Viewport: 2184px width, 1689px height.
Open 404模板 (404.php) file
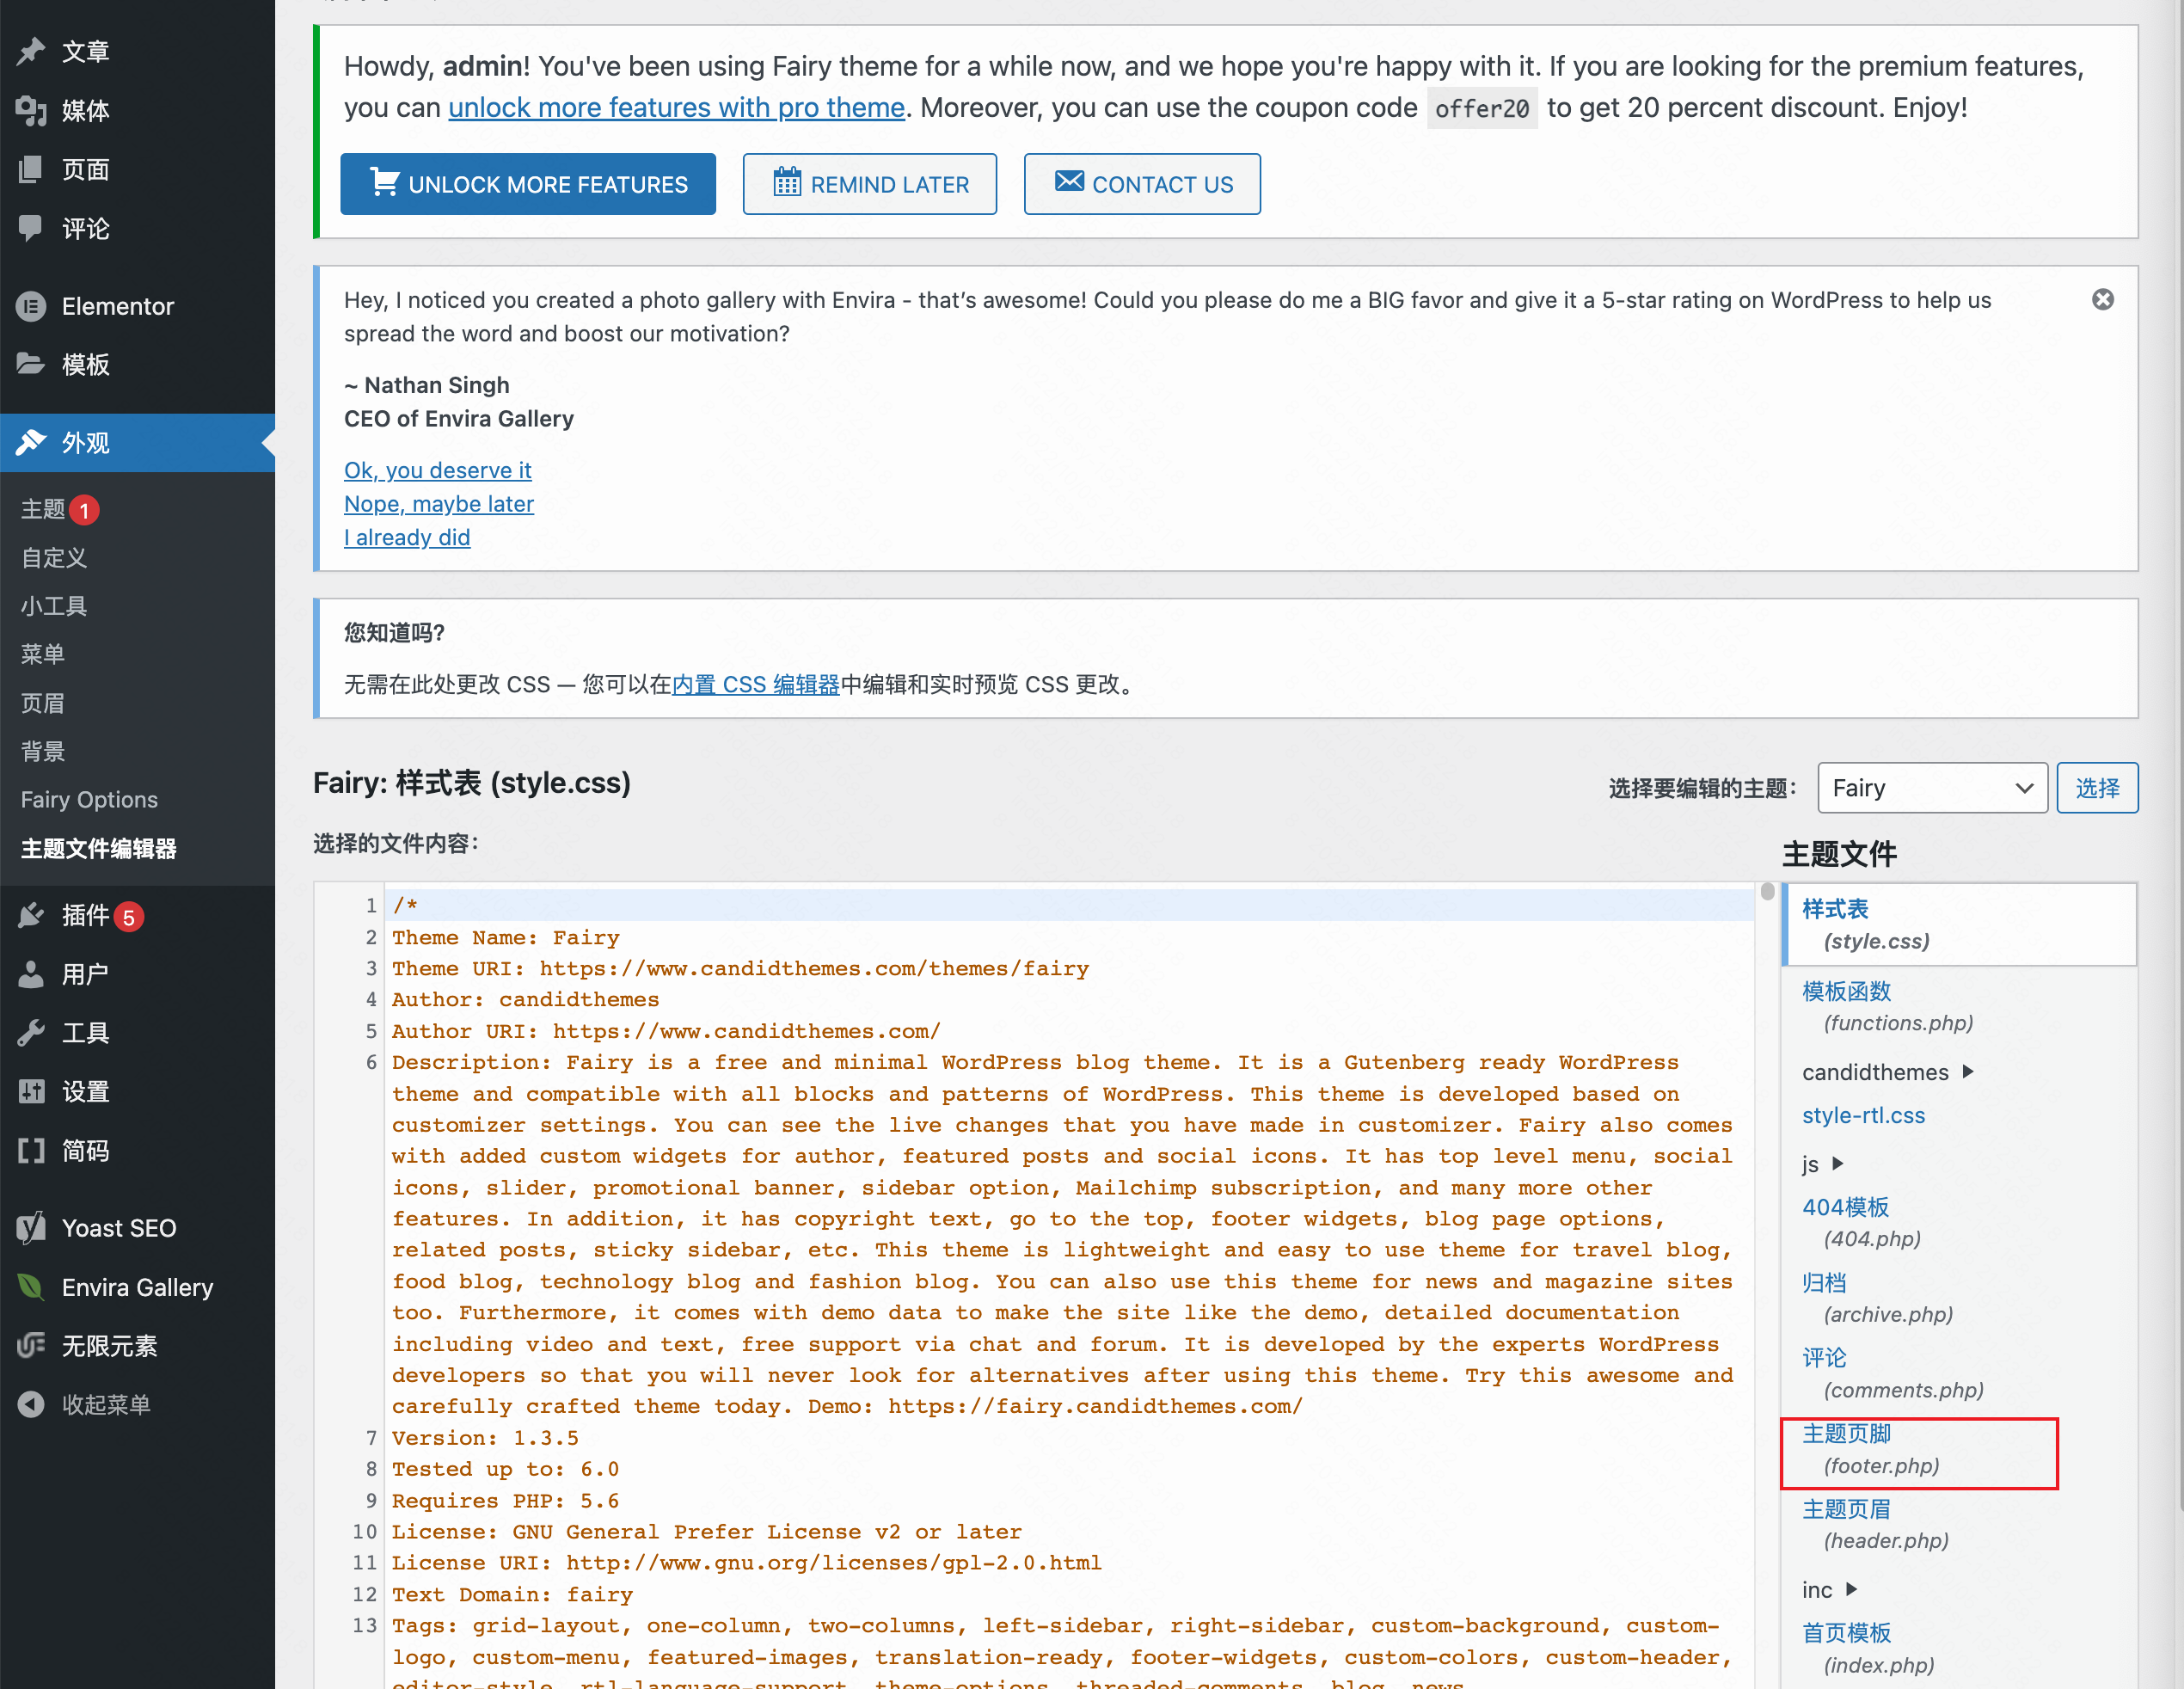[1861, 1222]
